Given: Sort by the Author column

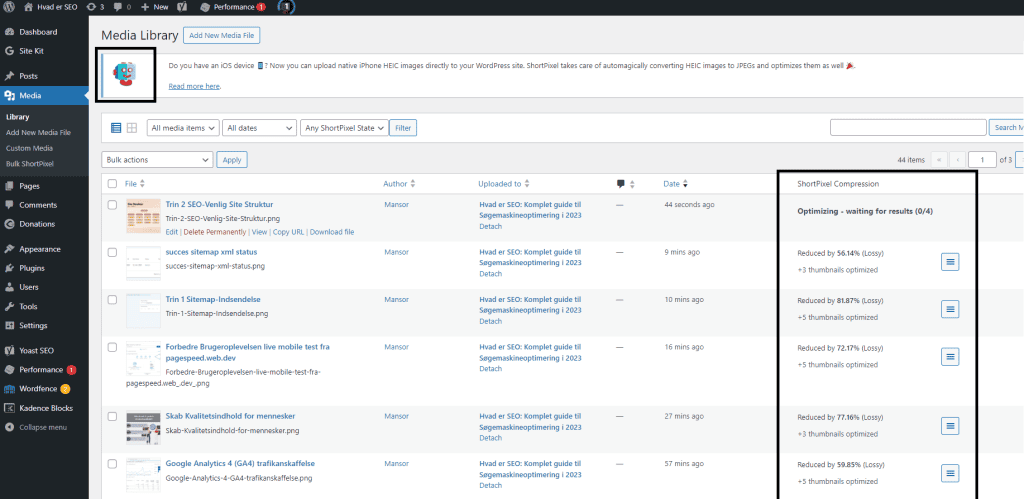Looking at the screenshot, I should coord(399,184).
